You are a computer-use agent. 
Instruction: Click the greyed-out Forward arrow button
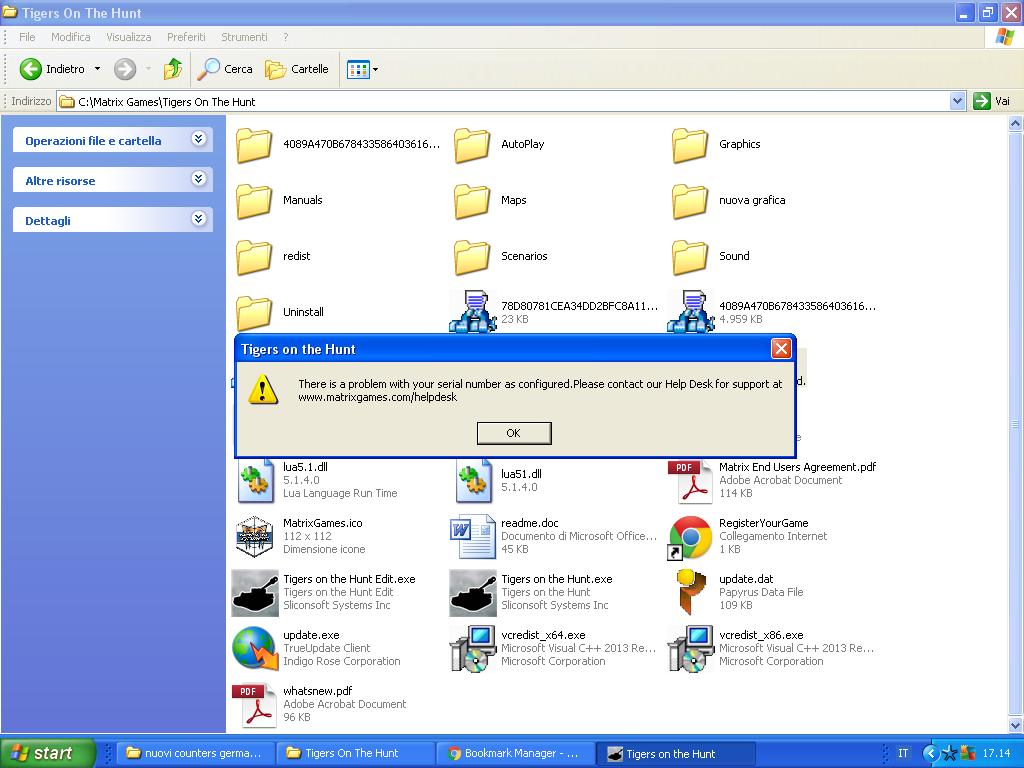(125, 69)
